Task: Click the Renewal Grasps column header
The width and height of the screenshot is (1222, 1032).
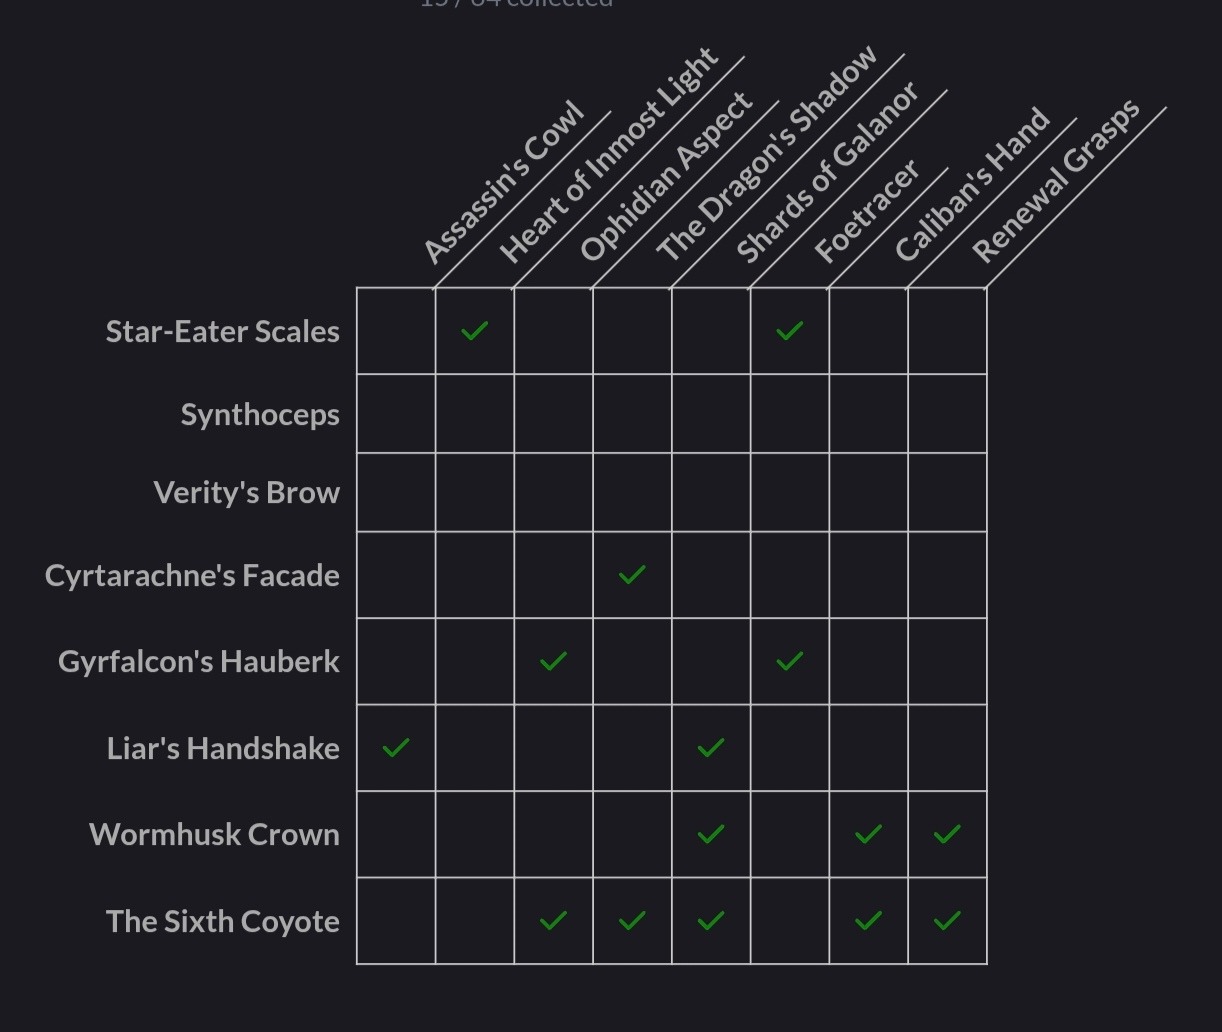Action: point(1056,181)
